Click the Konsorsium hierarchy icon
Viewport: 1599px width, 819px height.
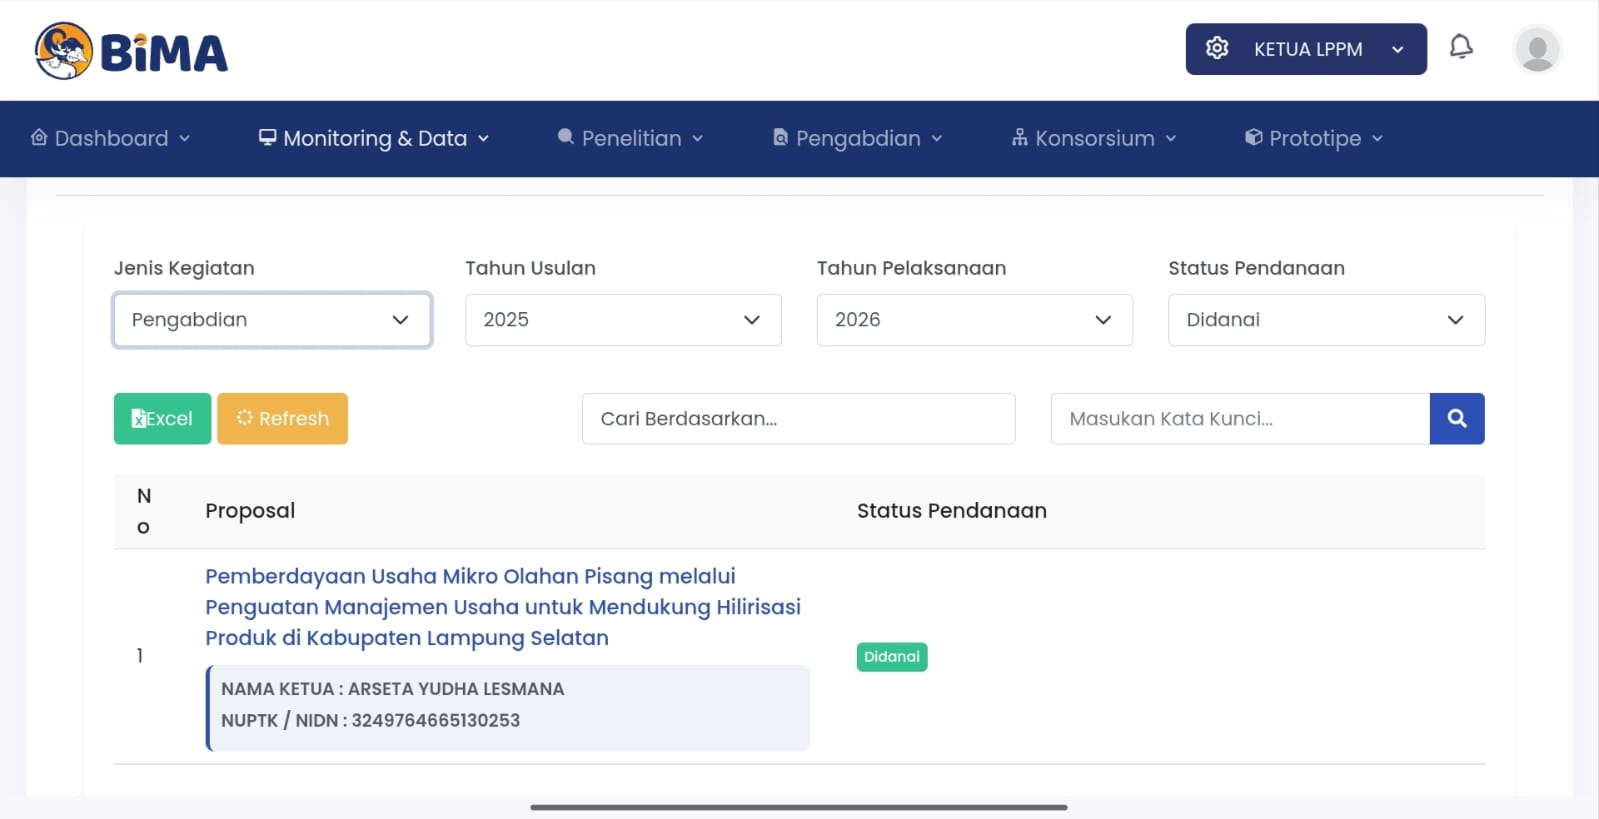[x=1019, y=138]
